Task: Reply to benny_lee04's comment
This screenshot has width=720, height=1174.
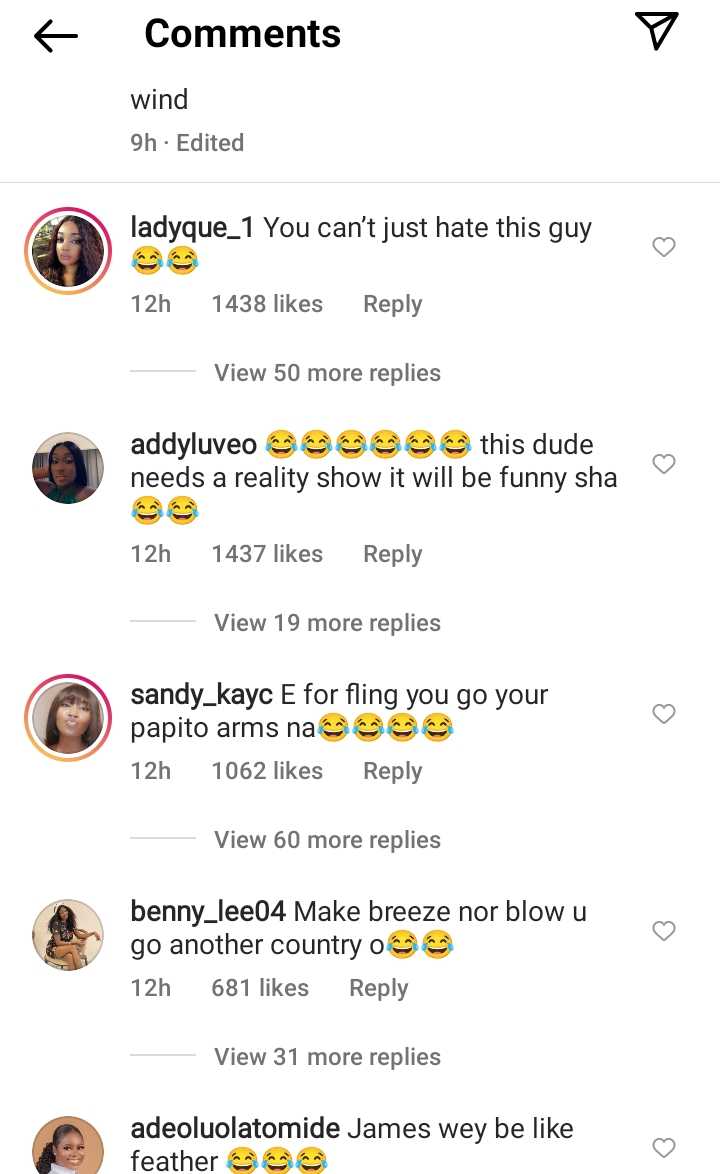Action: pyautogui.click(x=378, y=988)
